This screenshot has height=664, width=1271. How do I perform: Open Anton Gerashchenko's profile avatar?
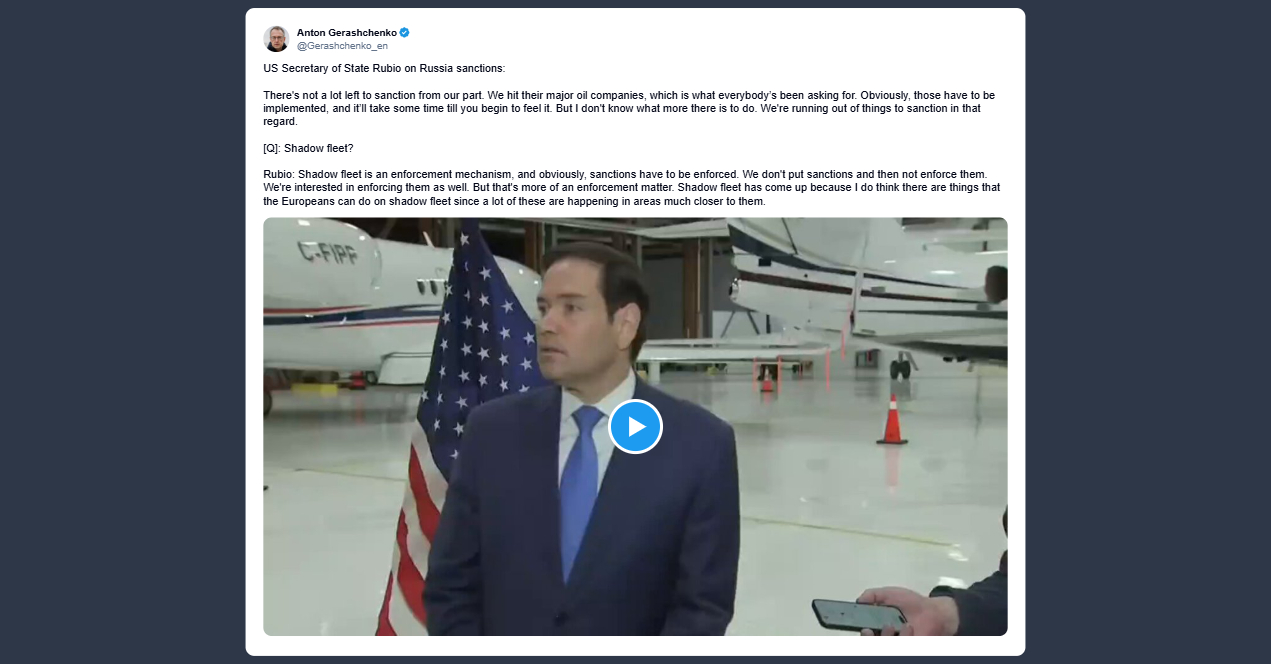(276, 39)
